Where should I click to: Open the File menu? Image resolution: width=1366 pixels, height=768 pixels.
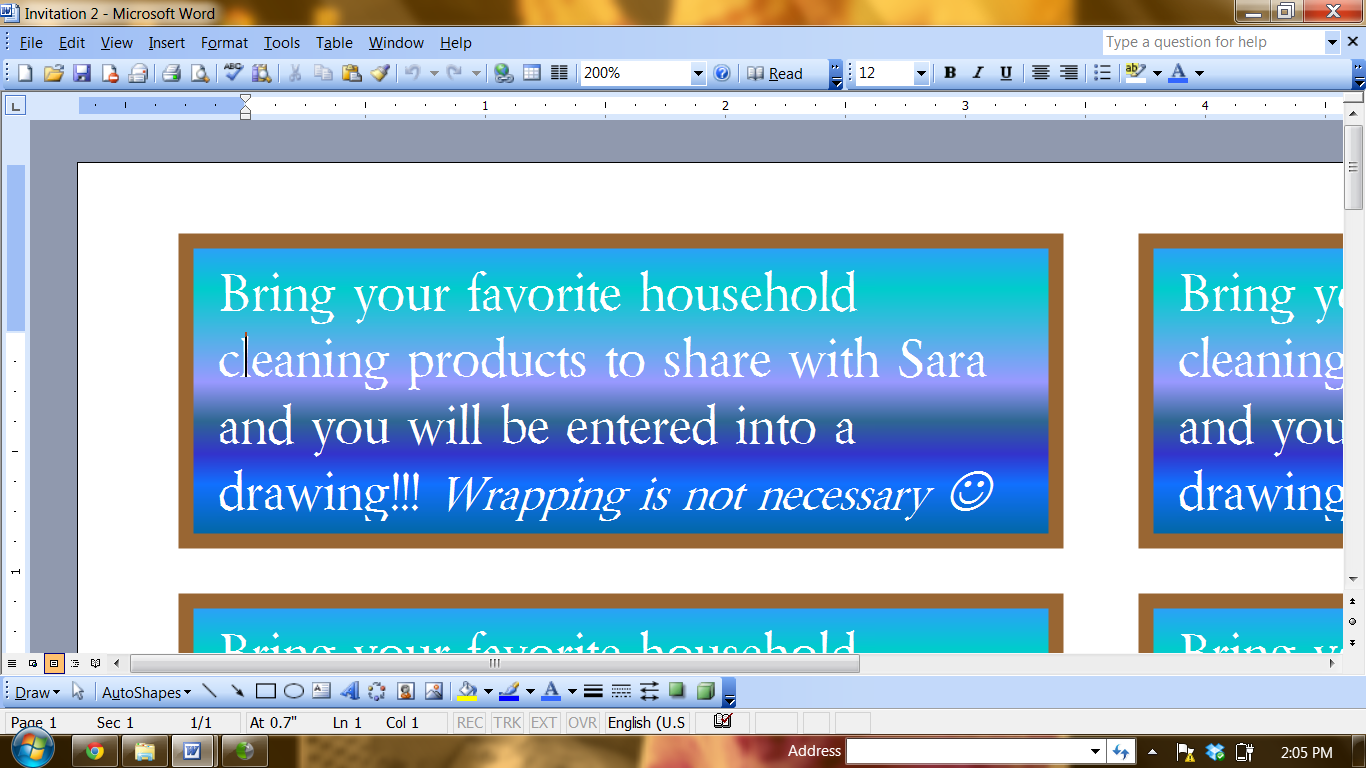click(x=31, y=43)
